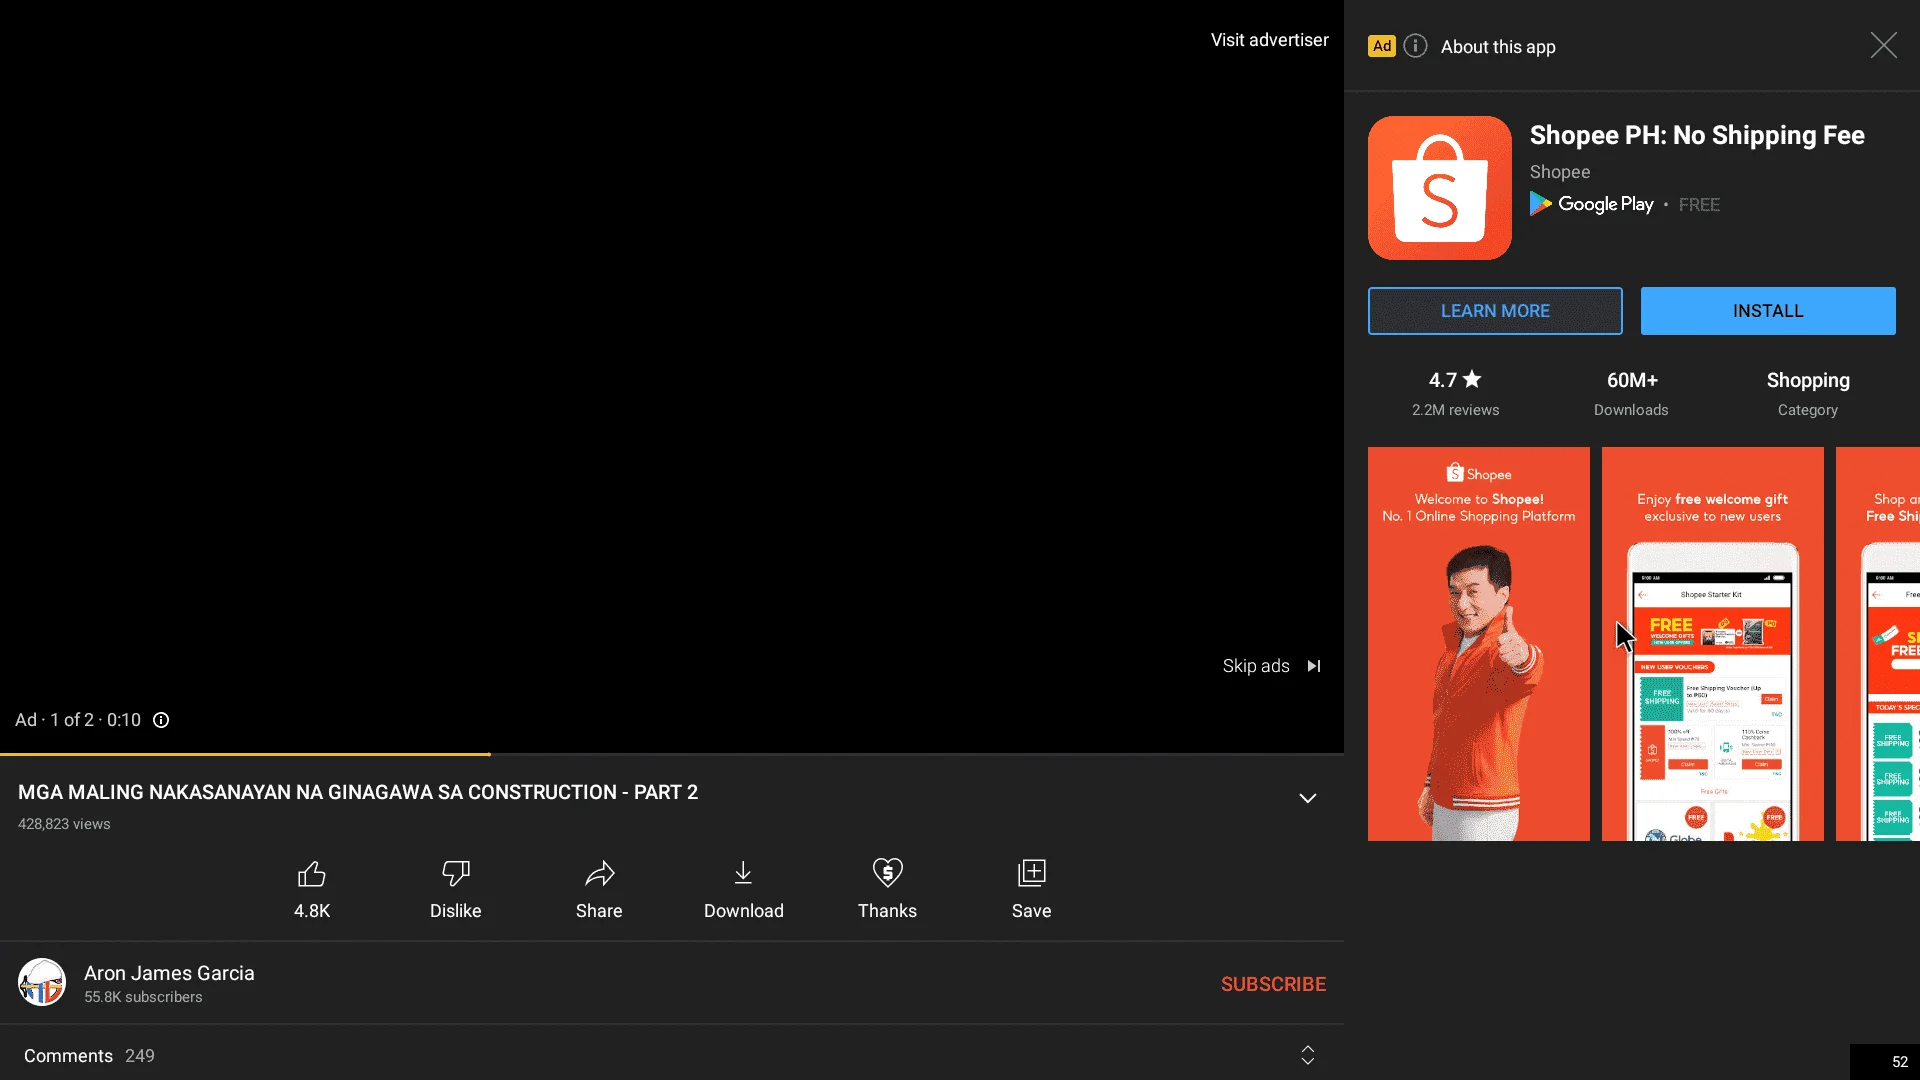Image resolution: width=1920 pixels, height=1080 pixels.
Task: Click the INSTALL button
Action: pos(1768,311)
